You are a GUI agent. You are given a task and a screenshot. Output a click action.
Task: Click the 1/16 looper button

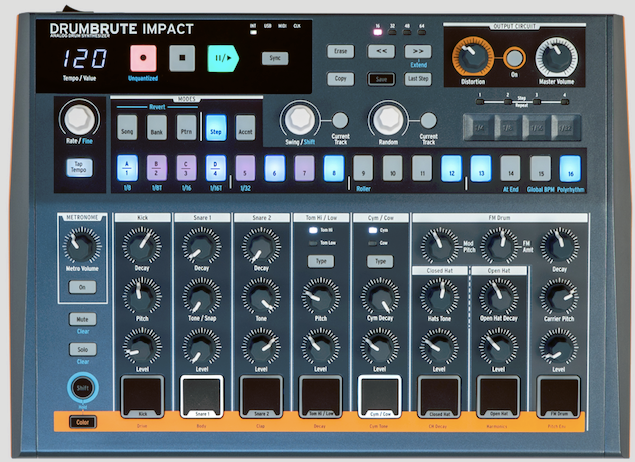click(537, 128)
